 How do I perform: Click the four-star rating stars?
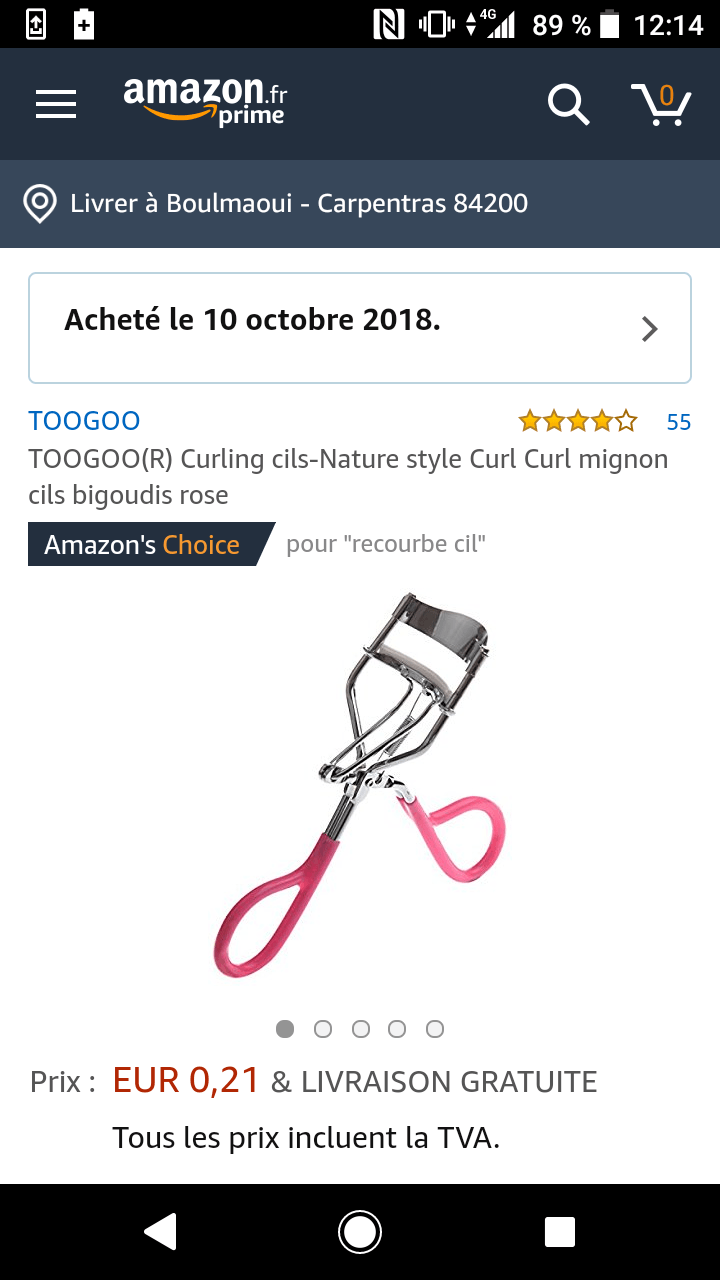pyautogui.click(x=578, y=421)
